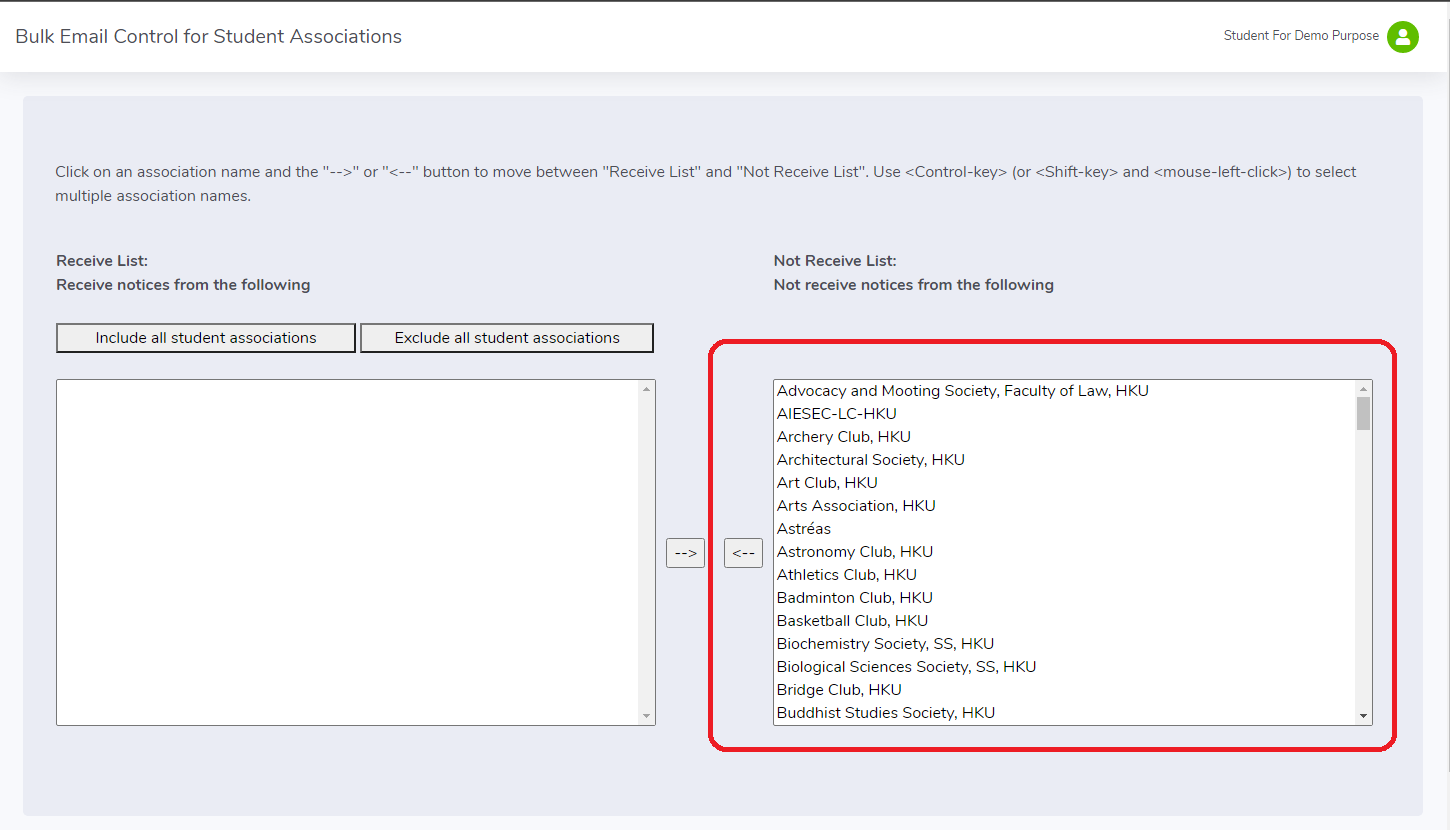Select AIESEC-LC-HKU in the Not Receive List
The width and height of the screenshot is (1450, 830).
coord(836,413)
